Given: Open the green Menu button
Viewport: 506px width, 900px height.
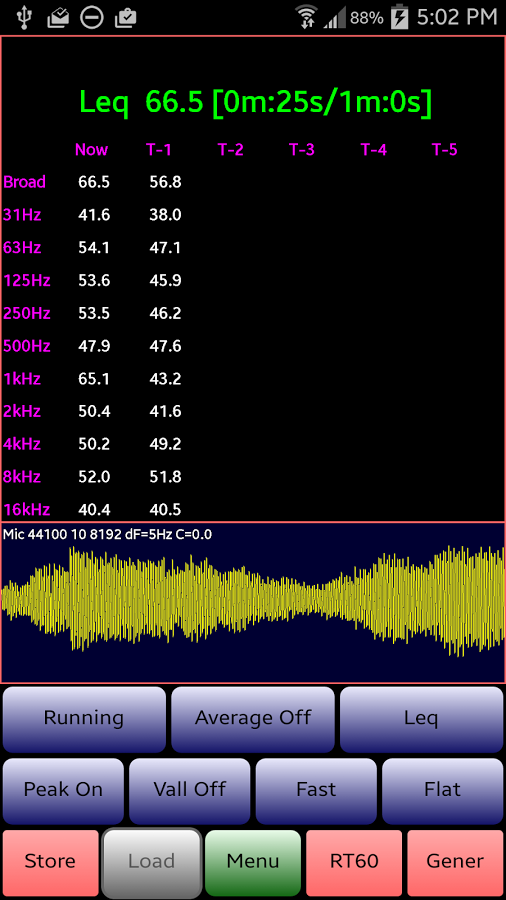Looking at the screenshot, I should tap(253, 863).
